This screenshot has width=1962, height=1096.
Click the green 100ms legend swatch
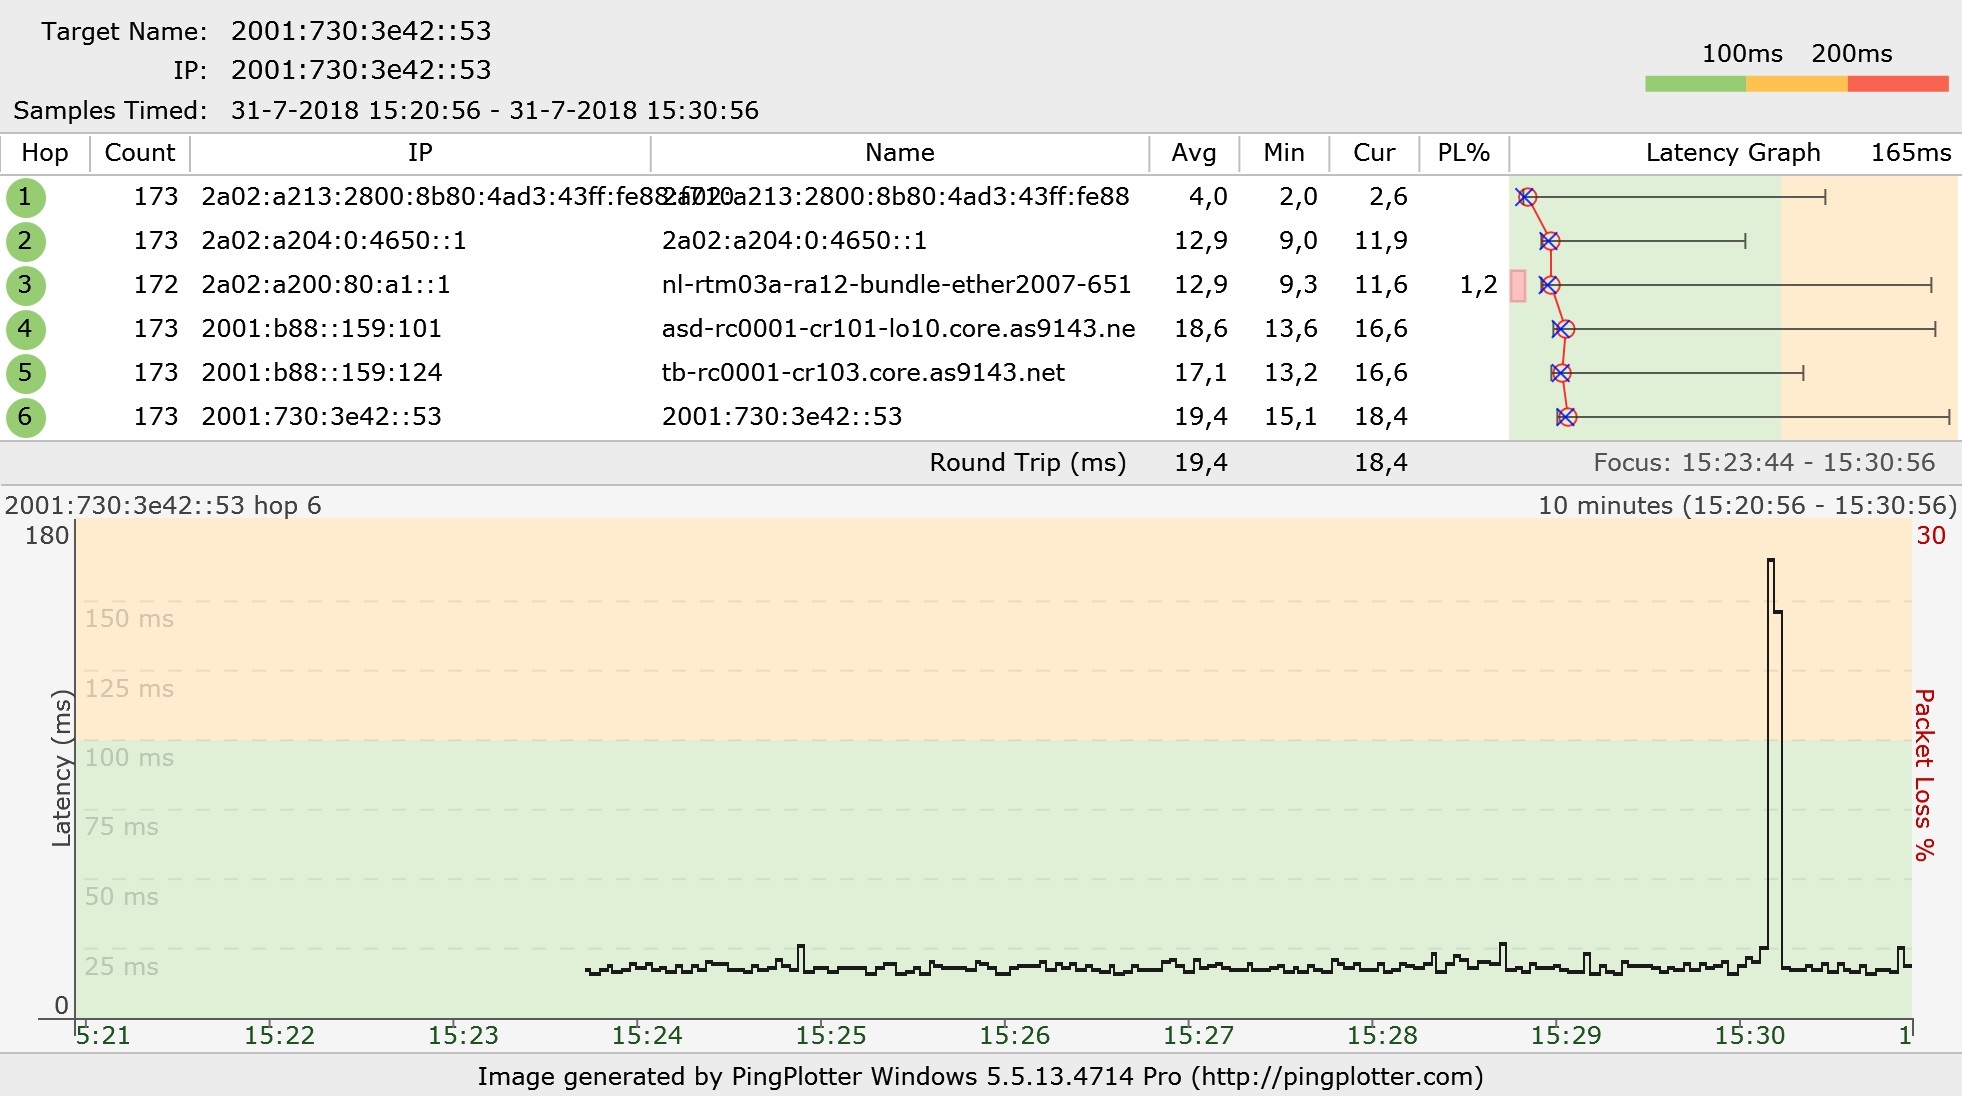click(1695, 84)
